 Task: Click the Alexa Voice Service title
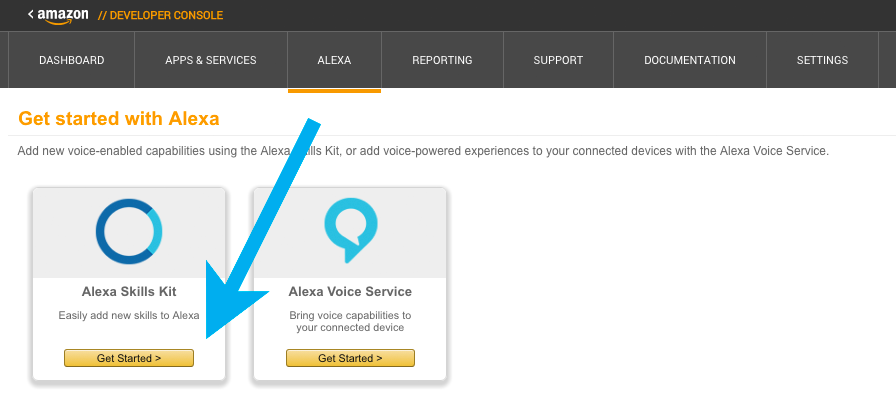(350, 292)
